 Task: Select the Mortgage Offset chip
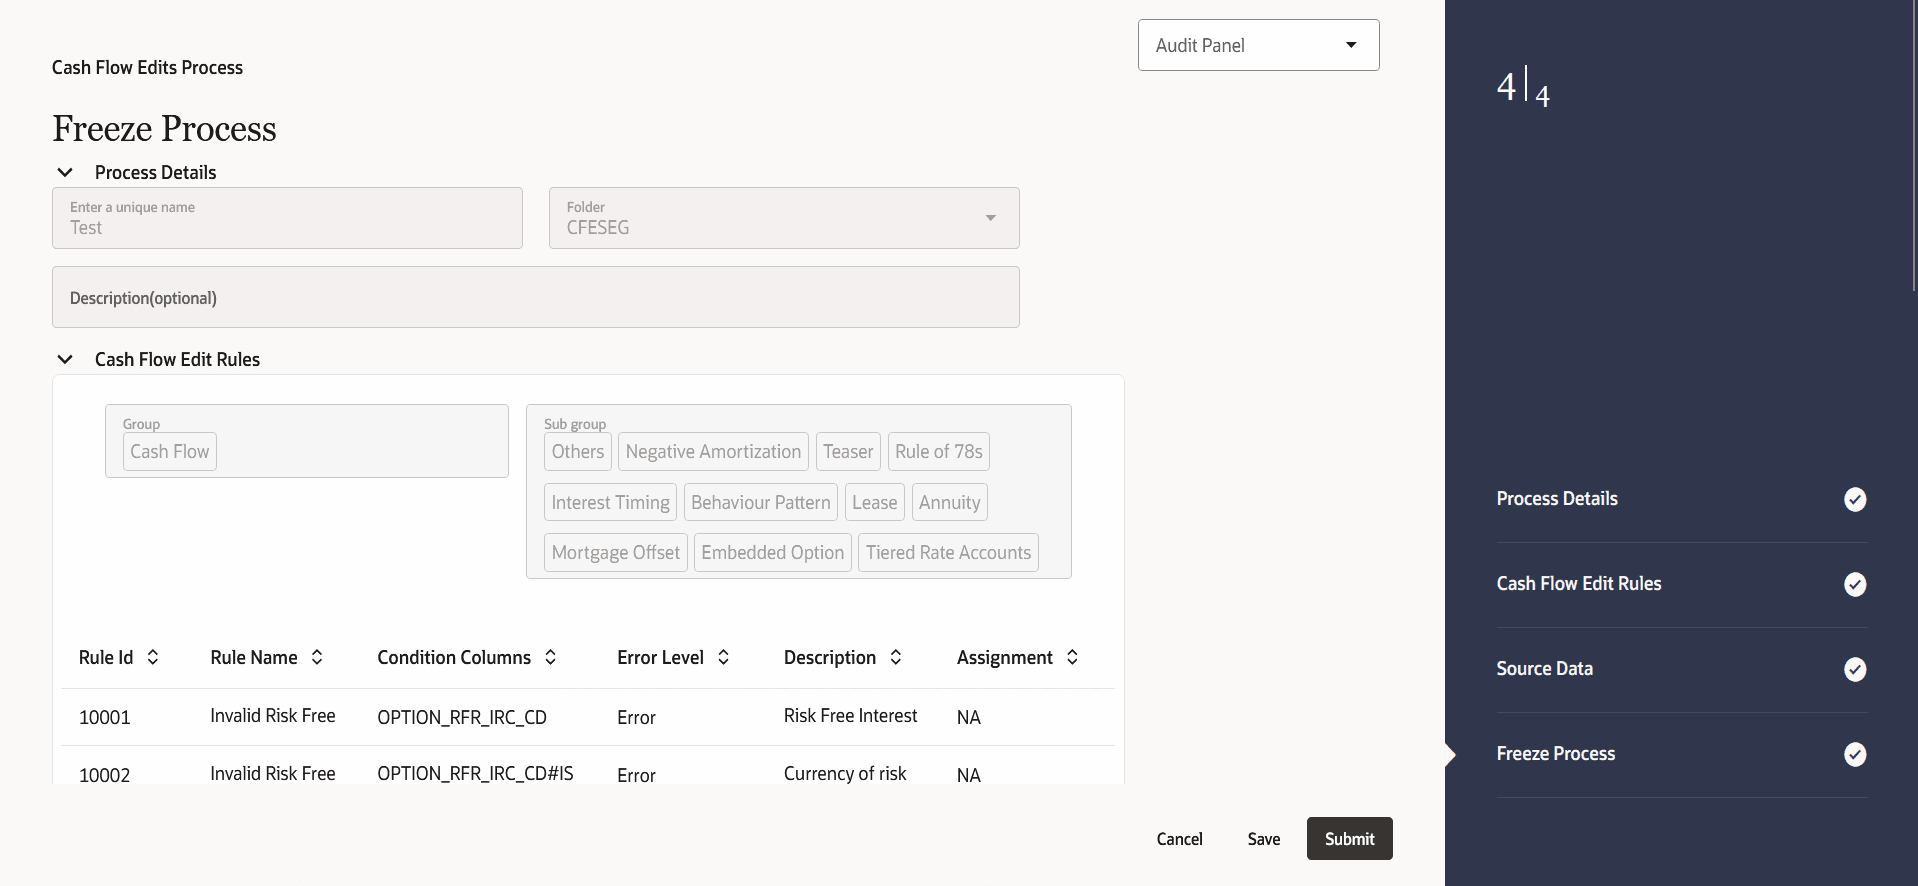point(616,553)
